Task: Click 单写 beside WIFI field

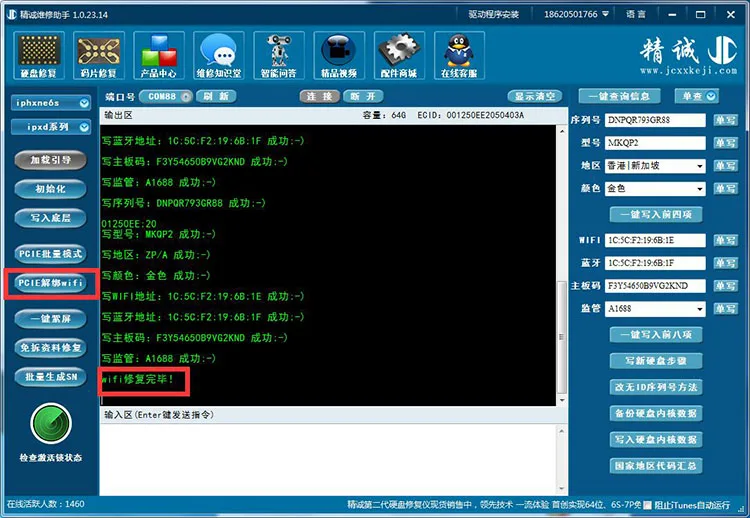Action: (x=725, y=240)
